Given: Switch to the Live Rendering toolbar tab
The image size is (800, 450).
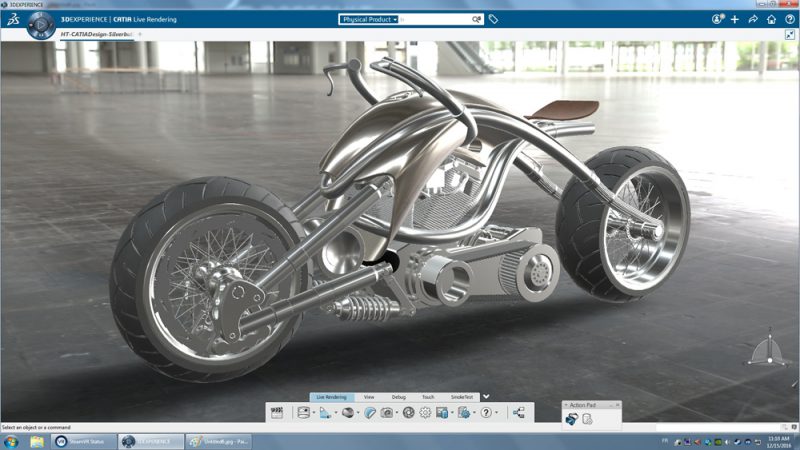Looking at the screenshot, I should pyautogui.click(x=332, y=397).
